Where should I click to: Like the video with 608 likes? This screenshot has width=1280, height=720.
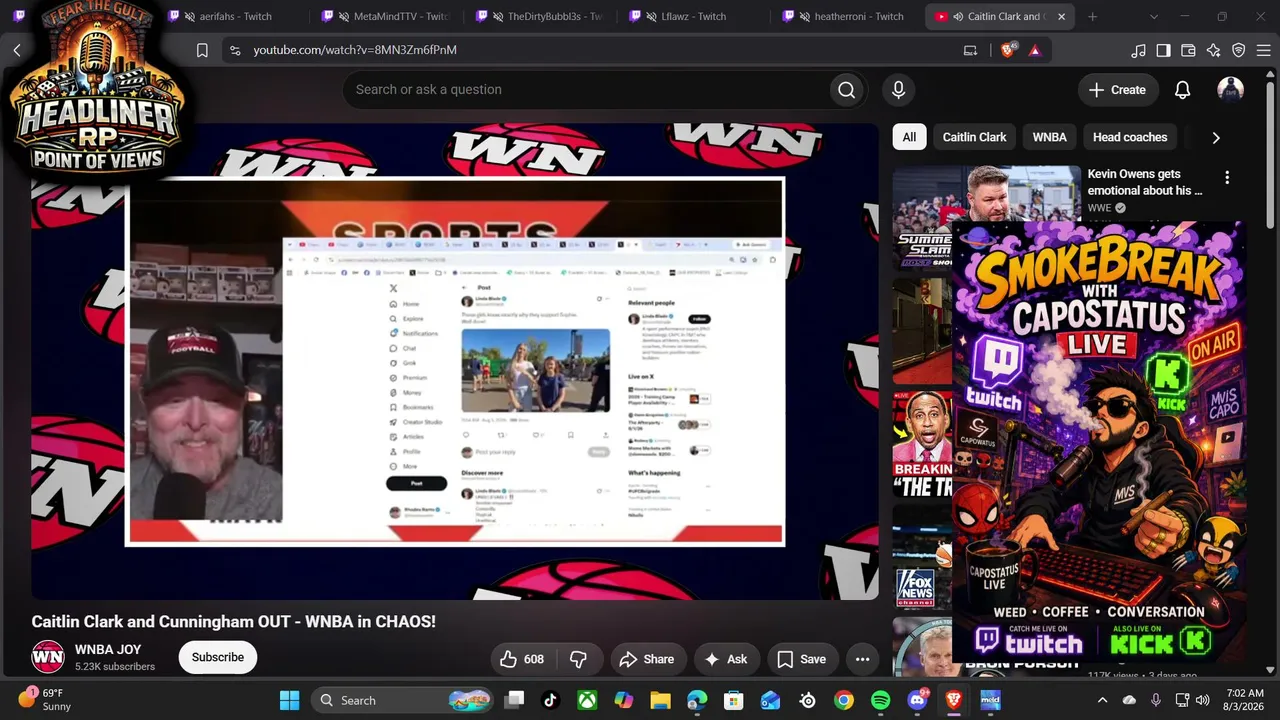pyautogui.click(x=522, y=659)
